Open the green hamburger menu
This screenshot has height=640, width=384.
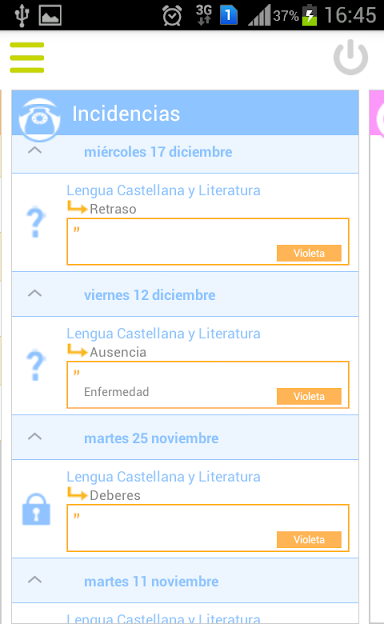(x=27, y=58)
